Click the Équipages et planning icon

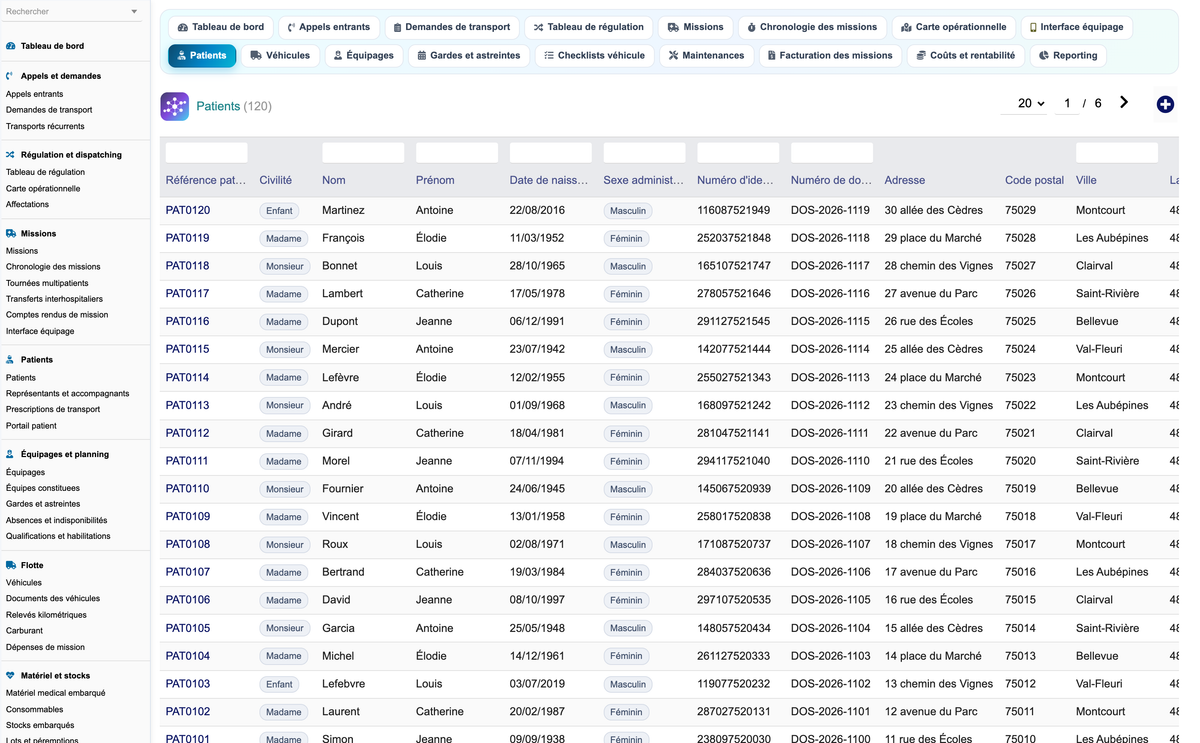click(10, 454)
